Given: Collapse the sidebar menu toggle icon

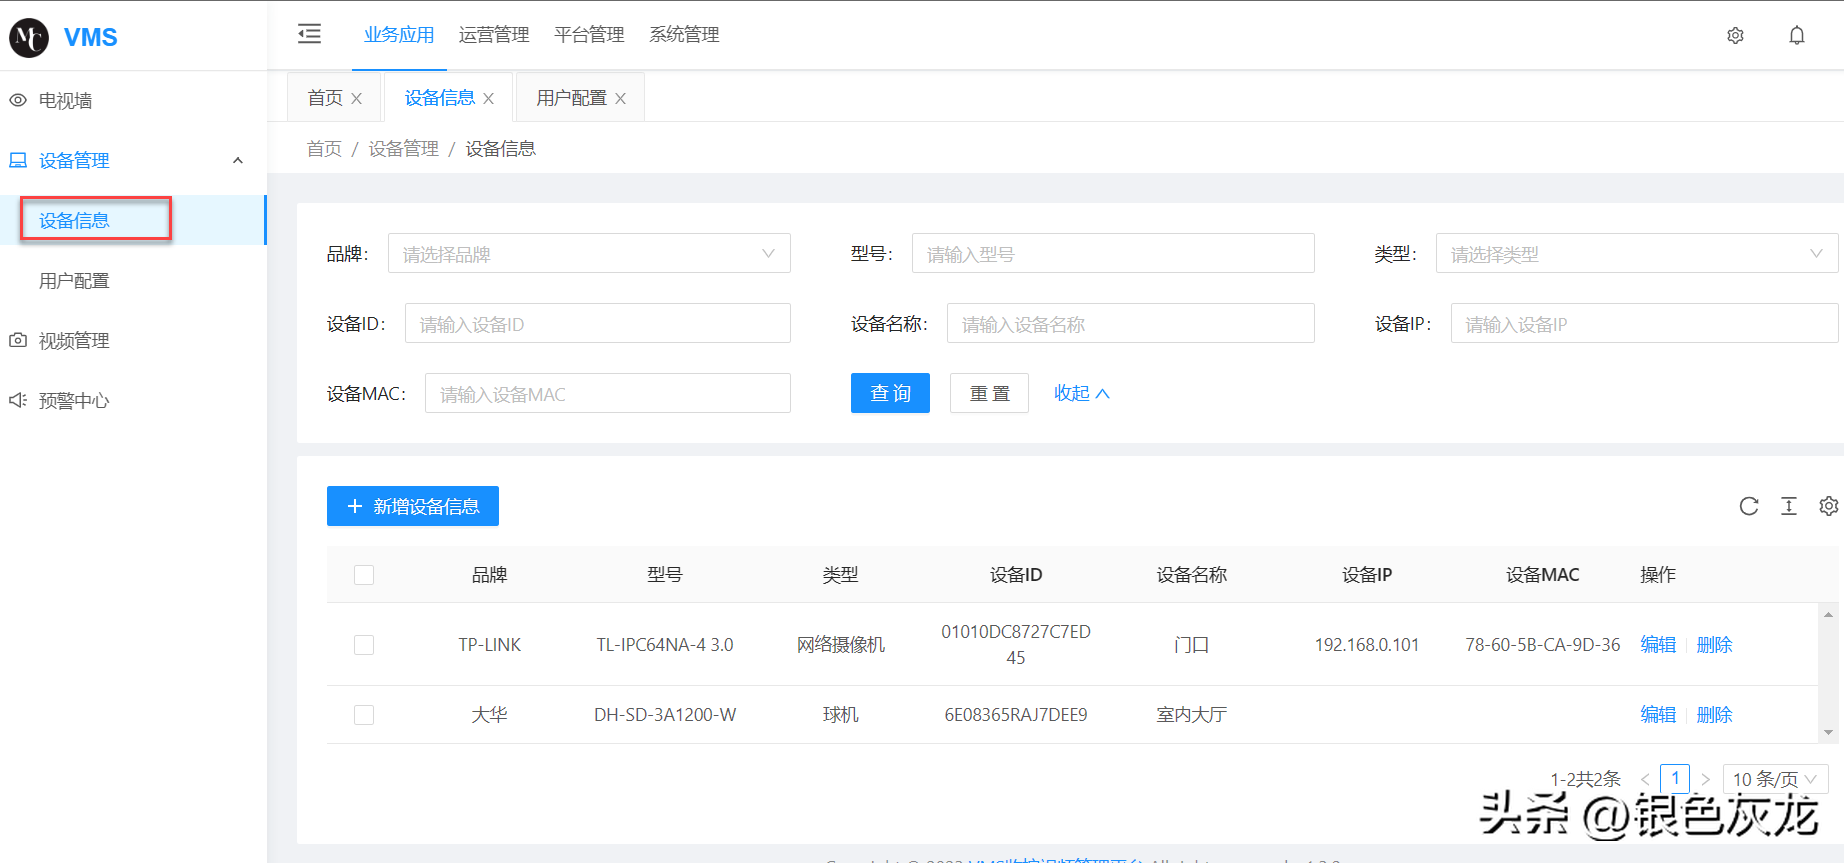Looking at the screenshot, I should click(310, 34).
